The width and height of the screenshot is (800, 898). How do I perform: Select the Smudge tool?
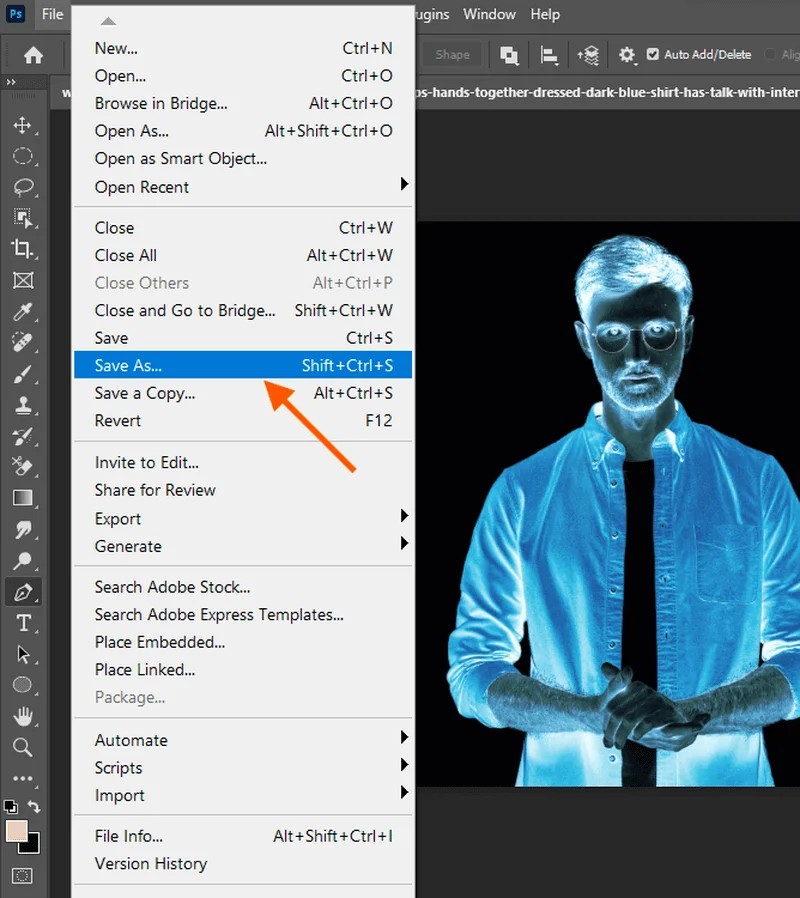point(23,529)
